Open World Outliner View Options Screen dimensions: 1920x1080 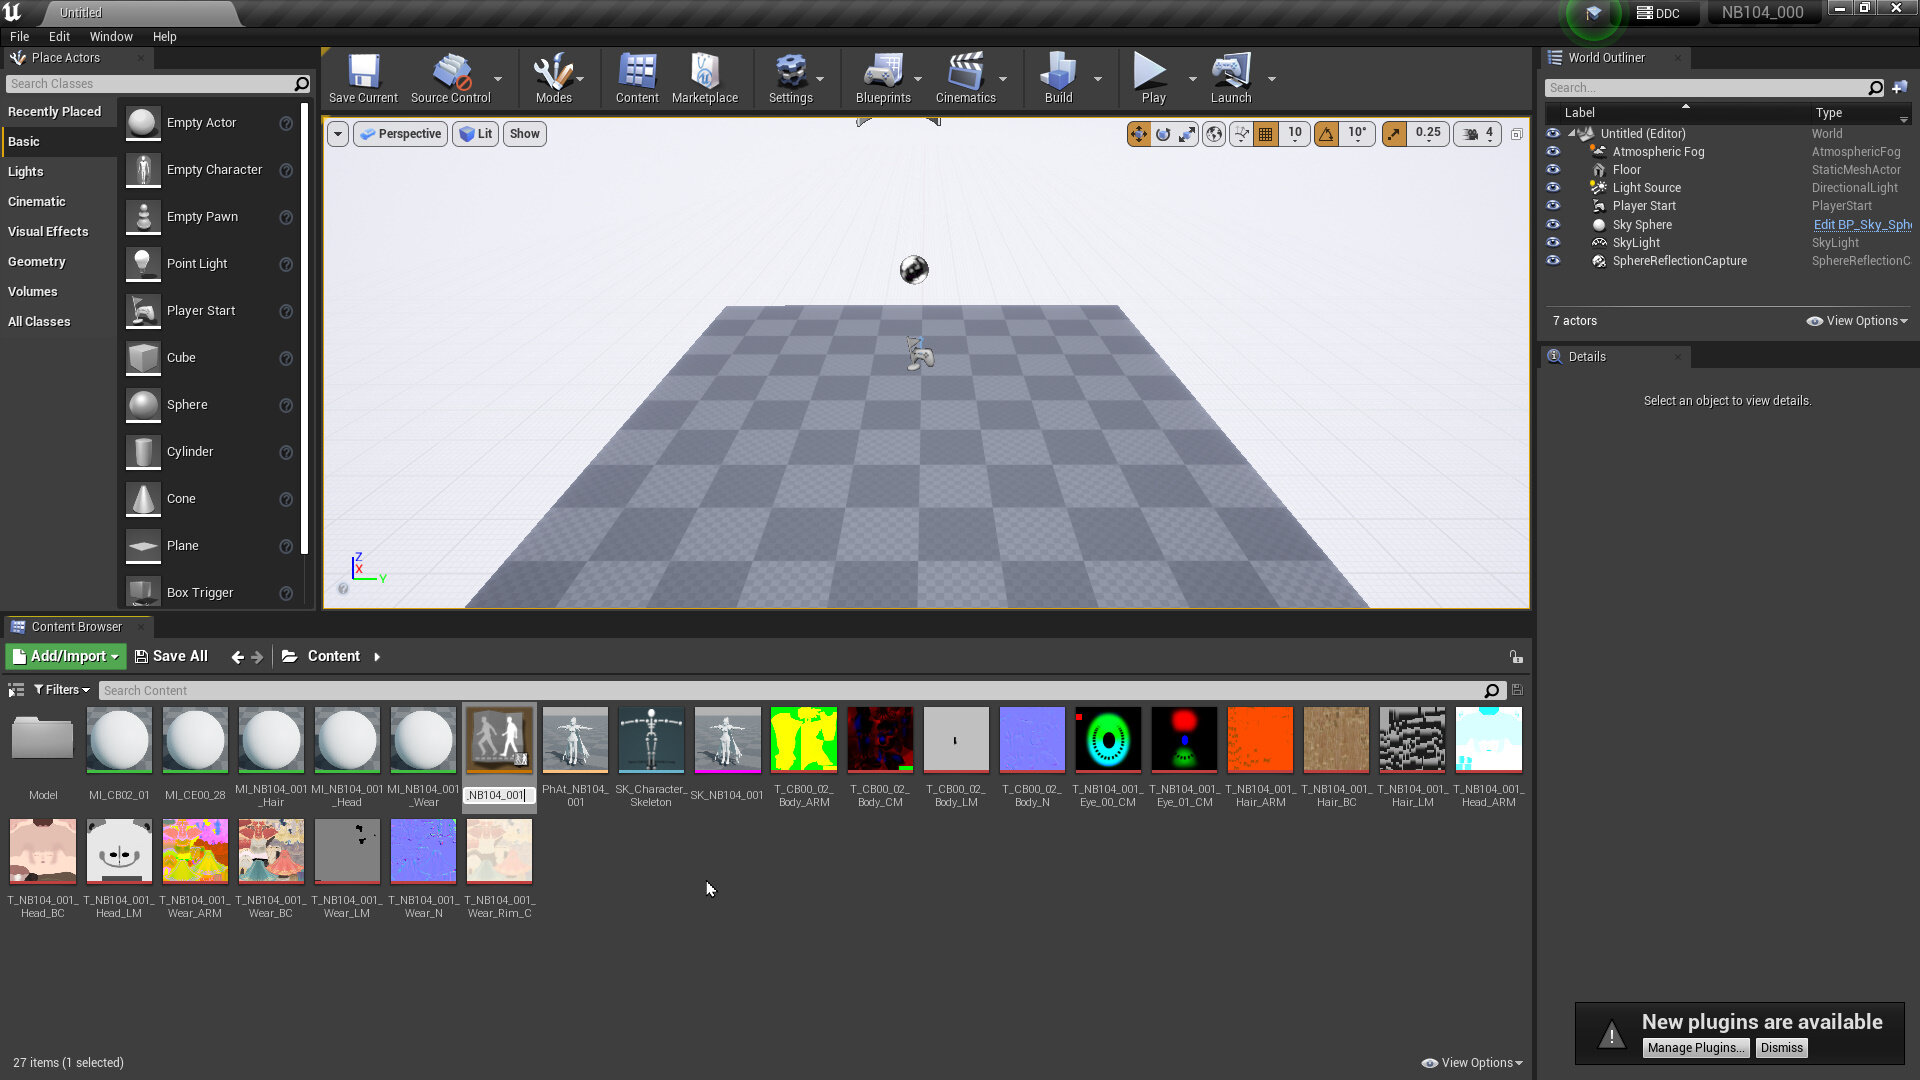pos(1858,321)
